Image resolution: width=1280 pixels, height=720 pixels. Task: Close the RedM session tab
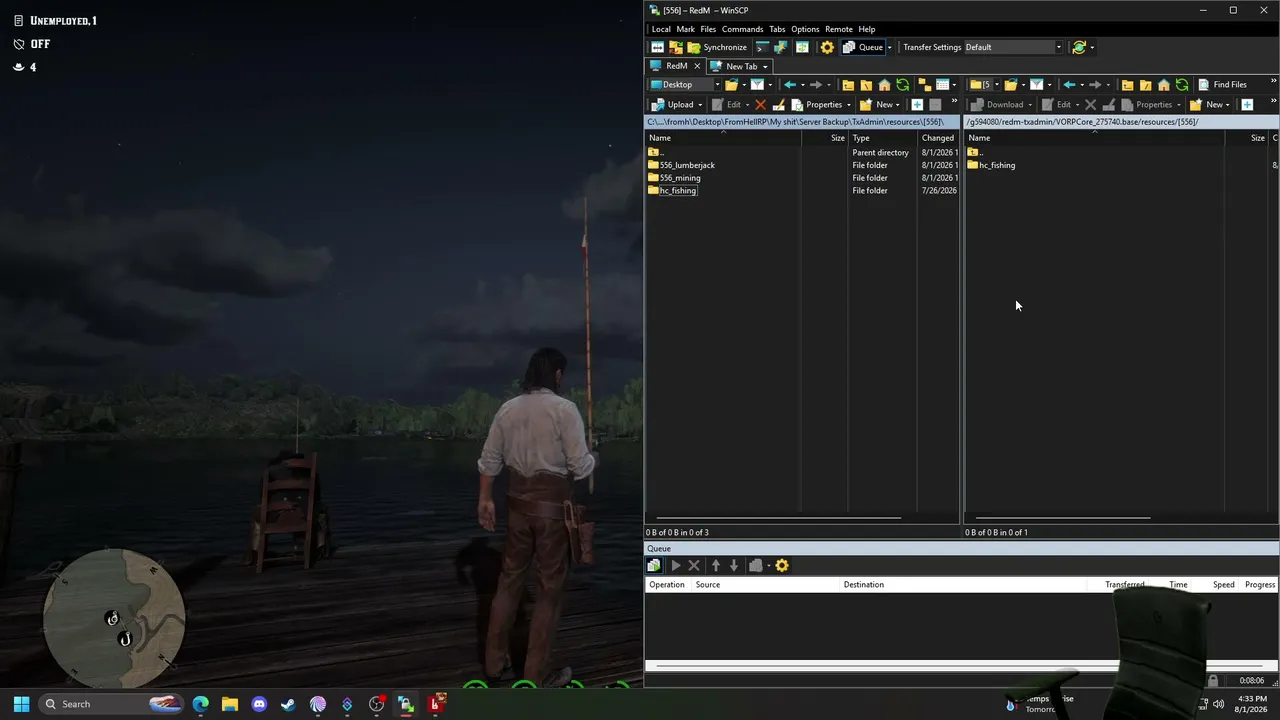pyautogui.click(x=697, y=66)
